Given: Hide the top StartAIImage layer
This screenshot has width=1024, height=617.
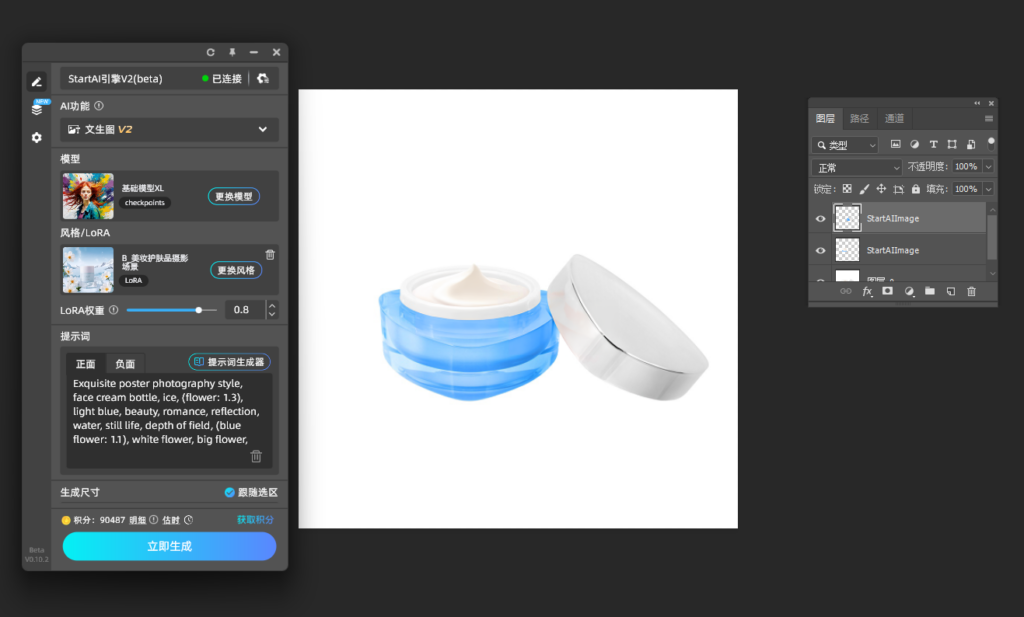Looking at the screenshot, I should pyautogui.click(x=821, y=219).
